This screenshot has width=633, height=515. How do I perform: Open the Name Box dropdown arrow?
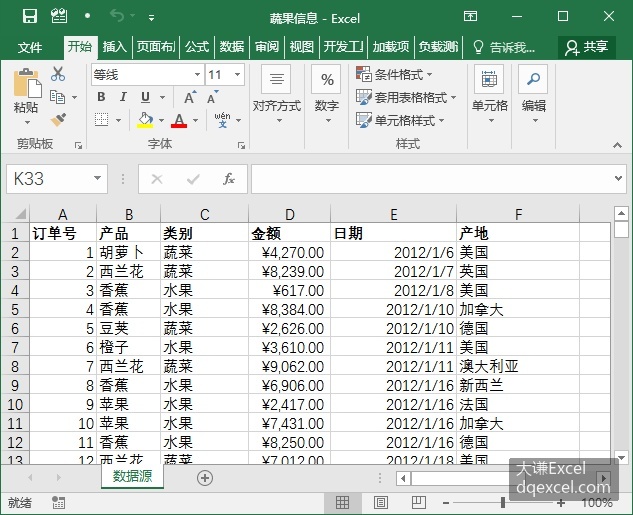[97, 178]
